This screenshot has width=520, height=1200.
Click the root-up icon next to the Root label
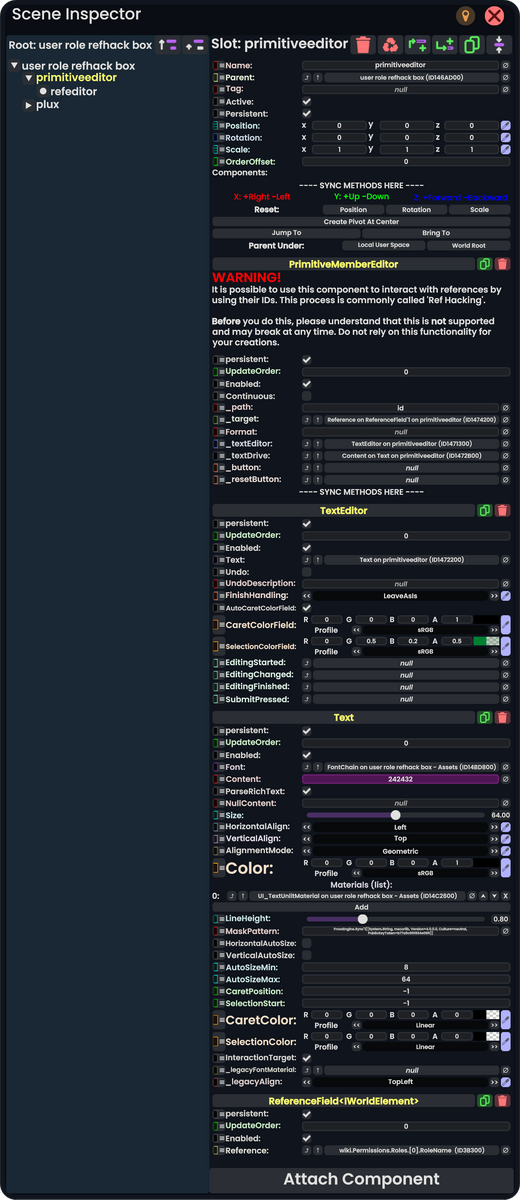click(x=168, y=45)
